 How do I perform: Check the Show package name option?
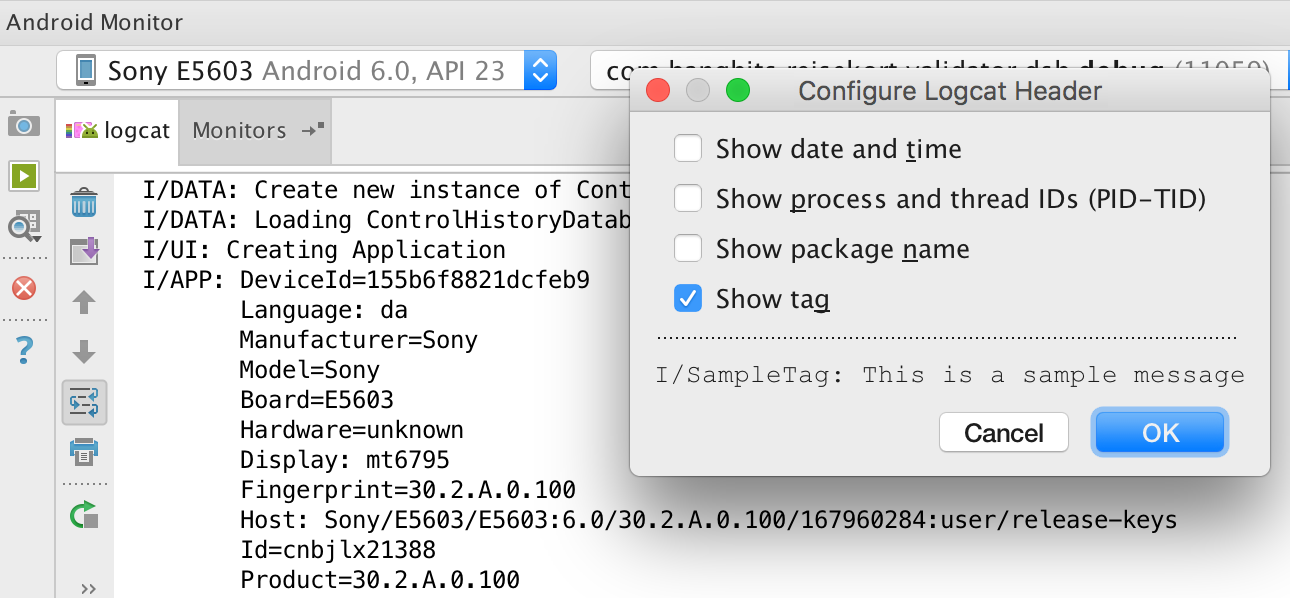click(688, 248)
